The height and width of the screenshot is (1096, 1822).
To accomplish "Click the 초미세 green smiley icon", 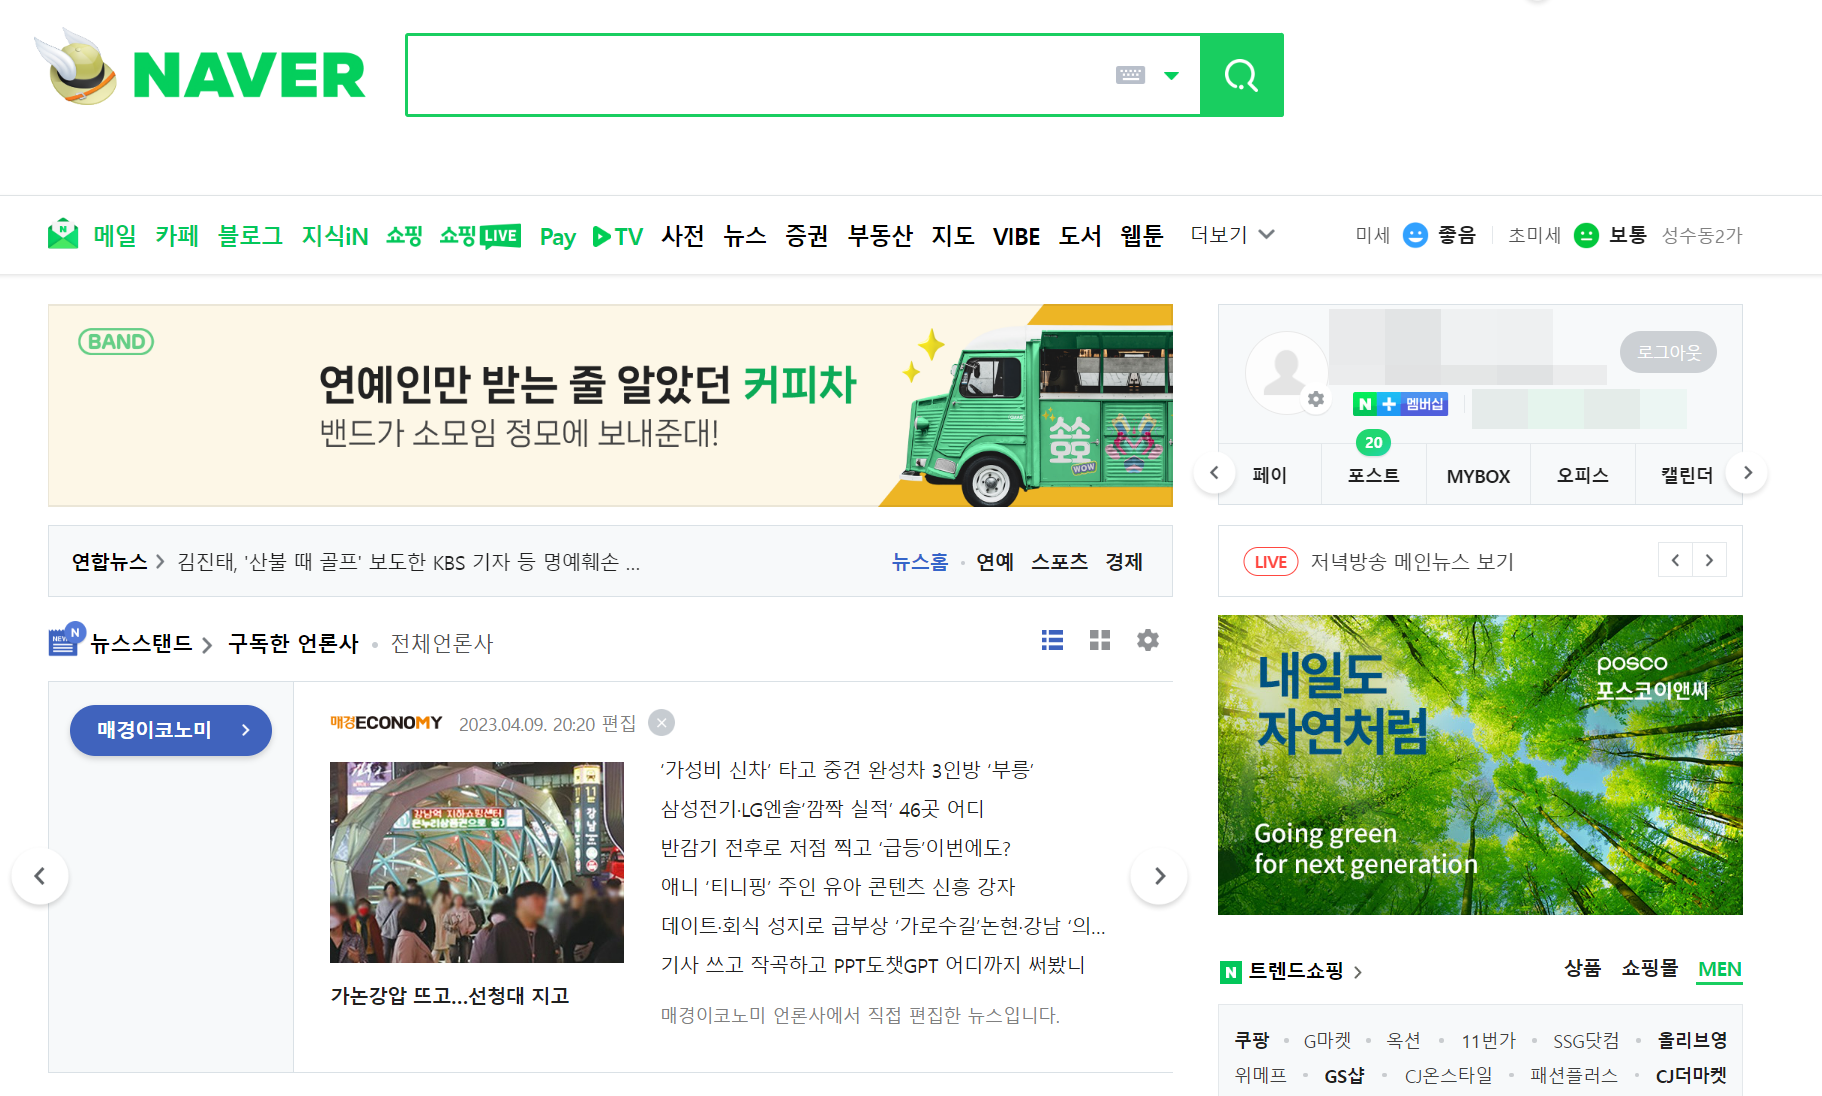I will coord(1586,235).
